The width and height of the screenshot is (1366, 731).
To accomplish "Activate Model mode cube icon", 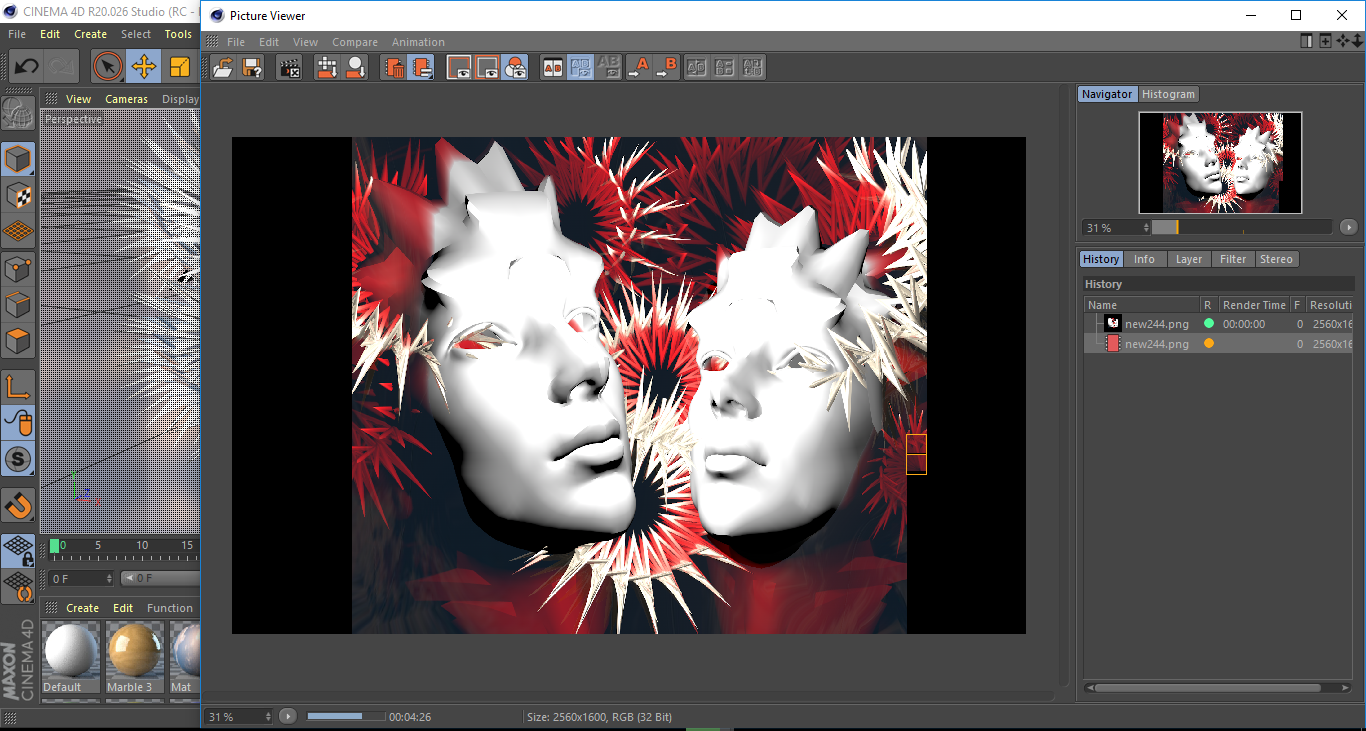I will pyautogui.click(x=18, y=158).
